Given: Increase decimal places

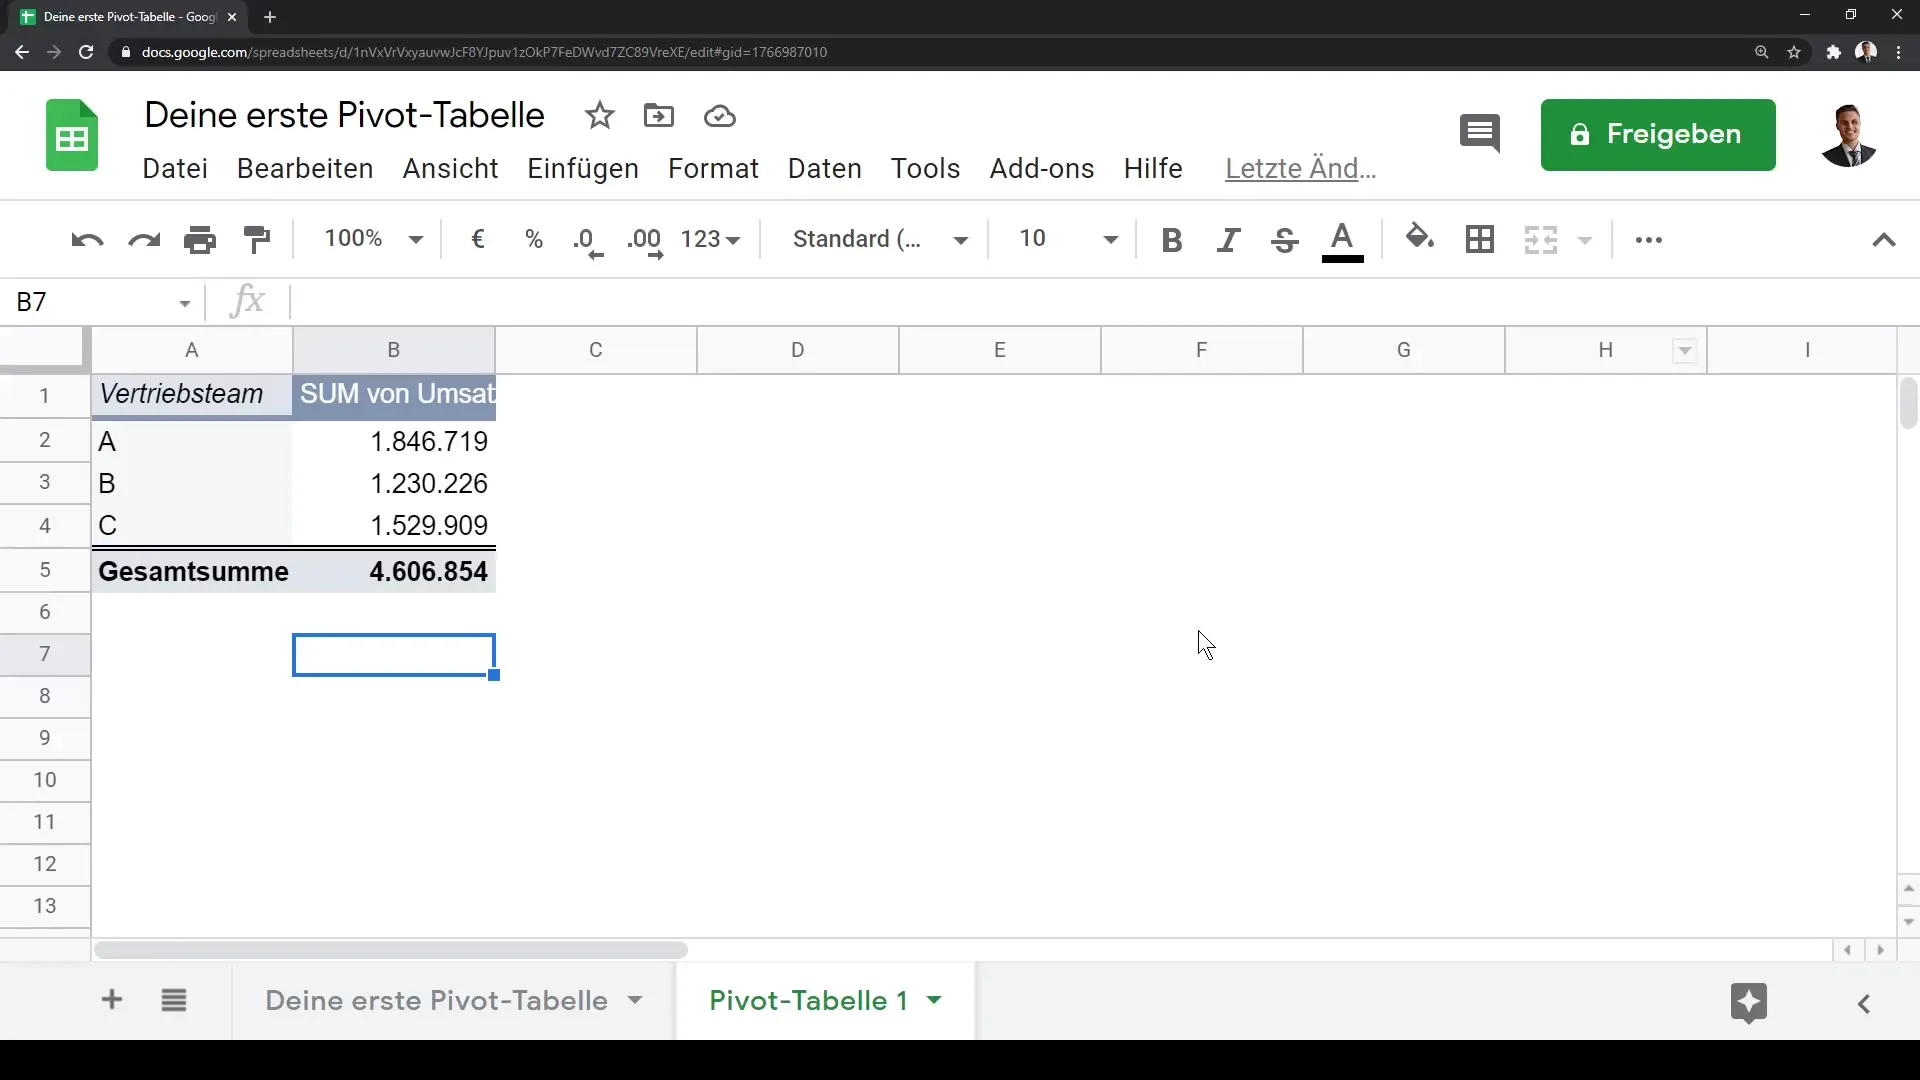Looking at the screenshot, I should 645,241.
